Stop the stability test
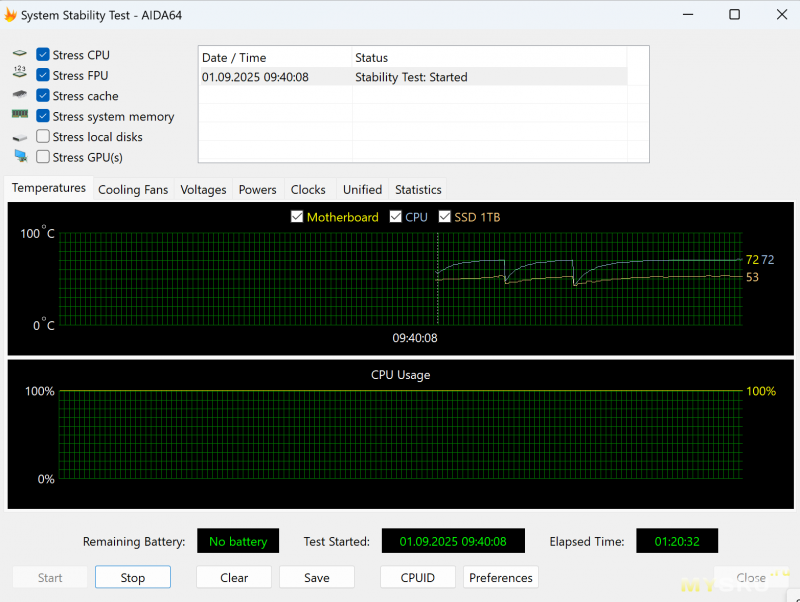 (x=133, y=578)
